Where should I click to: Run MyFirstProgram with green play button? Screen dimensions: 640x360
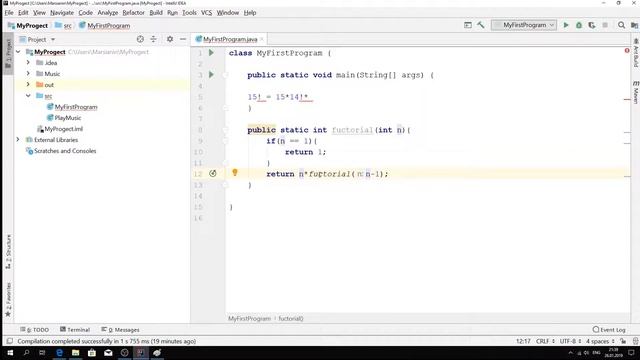coord(566,25)
